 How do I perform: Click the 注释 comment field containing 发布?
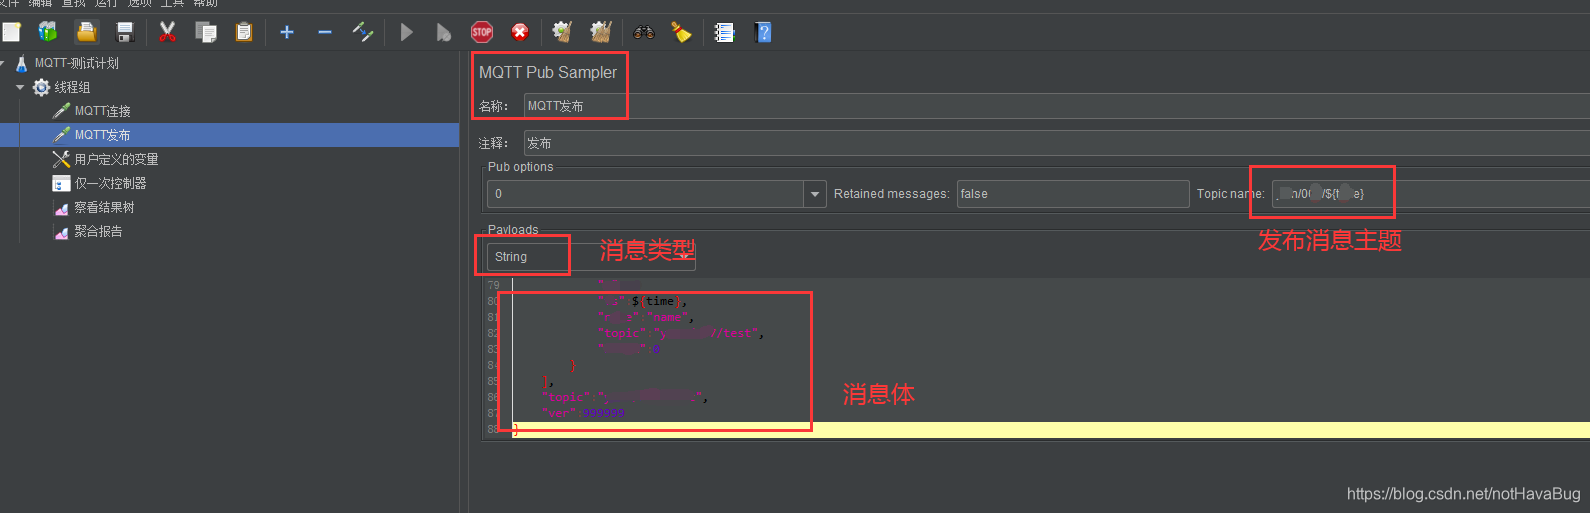click(1057, 143)
